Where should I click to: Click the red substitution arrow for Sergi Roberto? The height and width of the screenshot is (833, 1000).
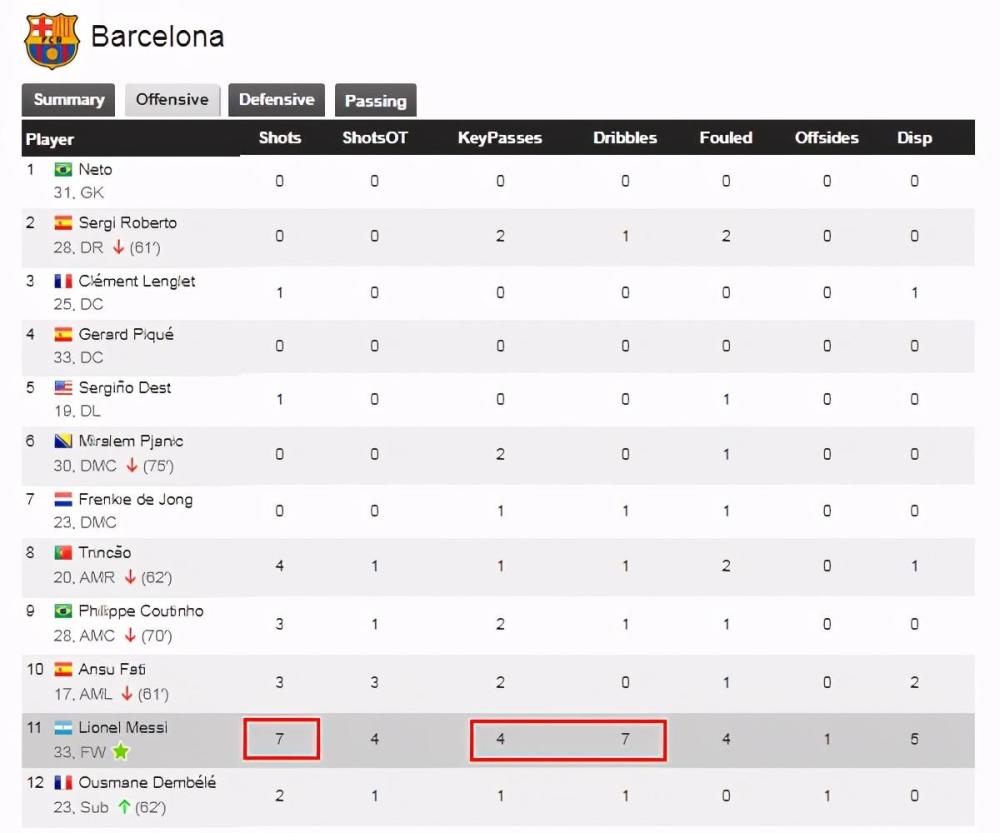pyautogui.click(x=118, y=247)
